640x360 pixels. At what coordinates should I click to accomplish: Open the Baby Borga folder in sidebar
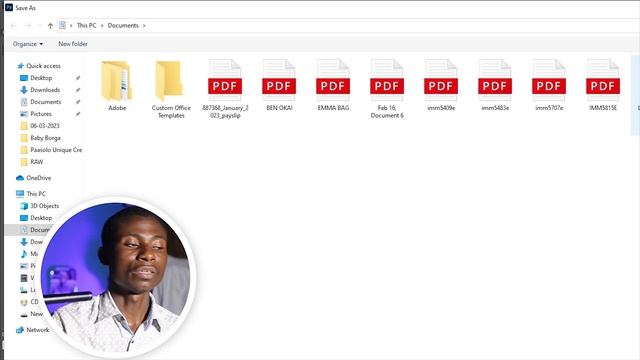[40, 138]
